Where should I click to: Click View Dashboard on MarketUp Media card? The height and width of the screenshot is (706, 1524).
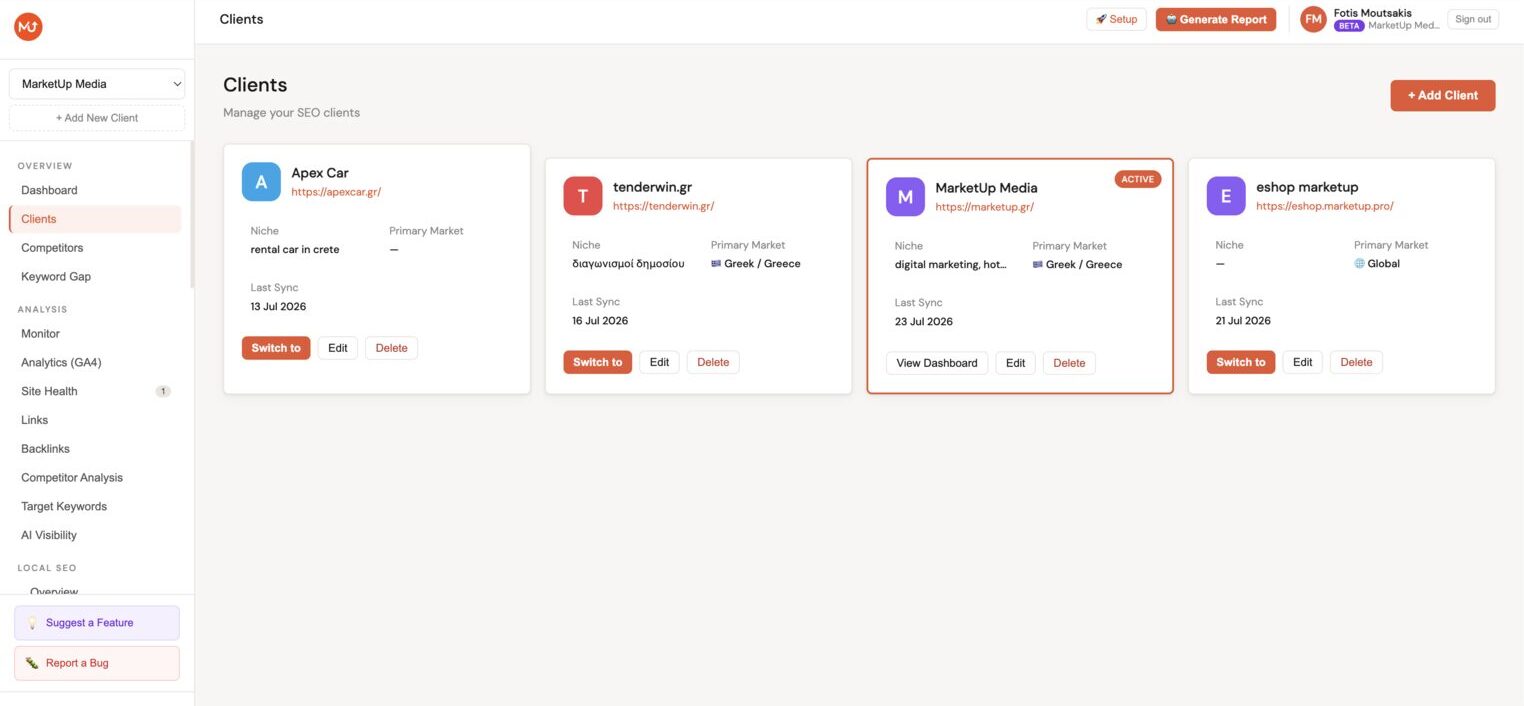(x=937, y=363)
